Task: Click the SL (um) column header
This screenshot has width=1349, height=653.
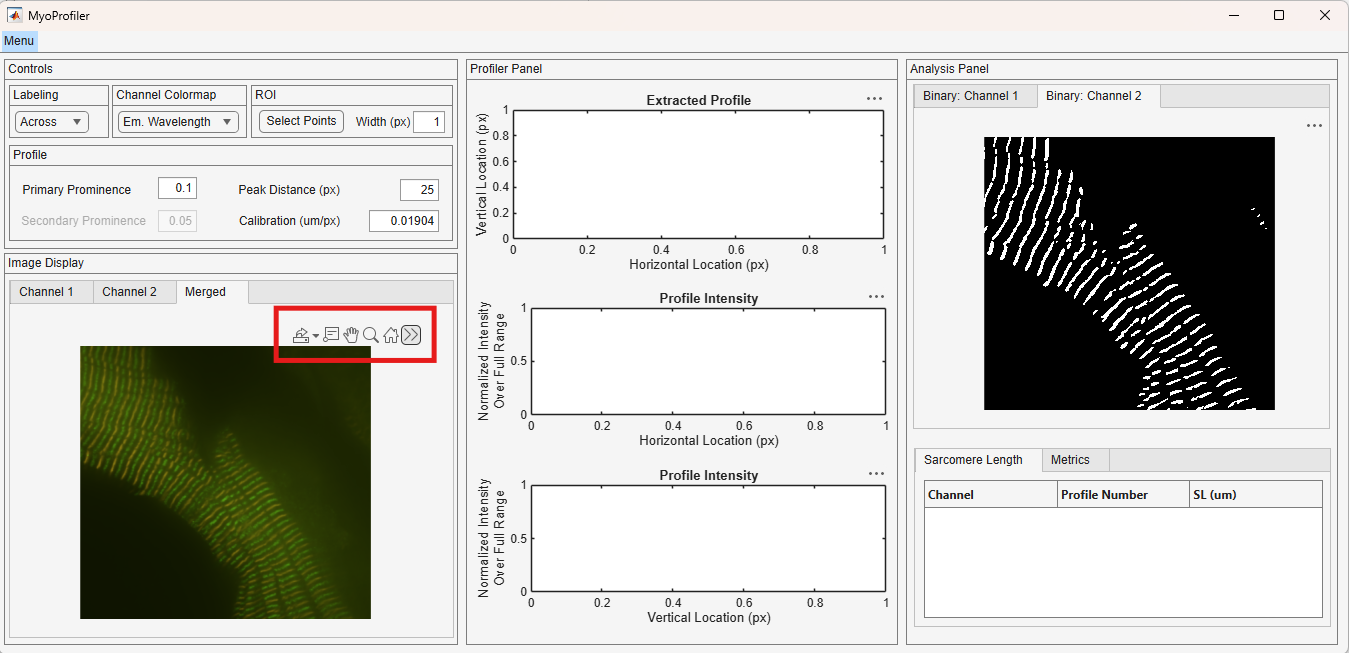Action: point(1256,494)
